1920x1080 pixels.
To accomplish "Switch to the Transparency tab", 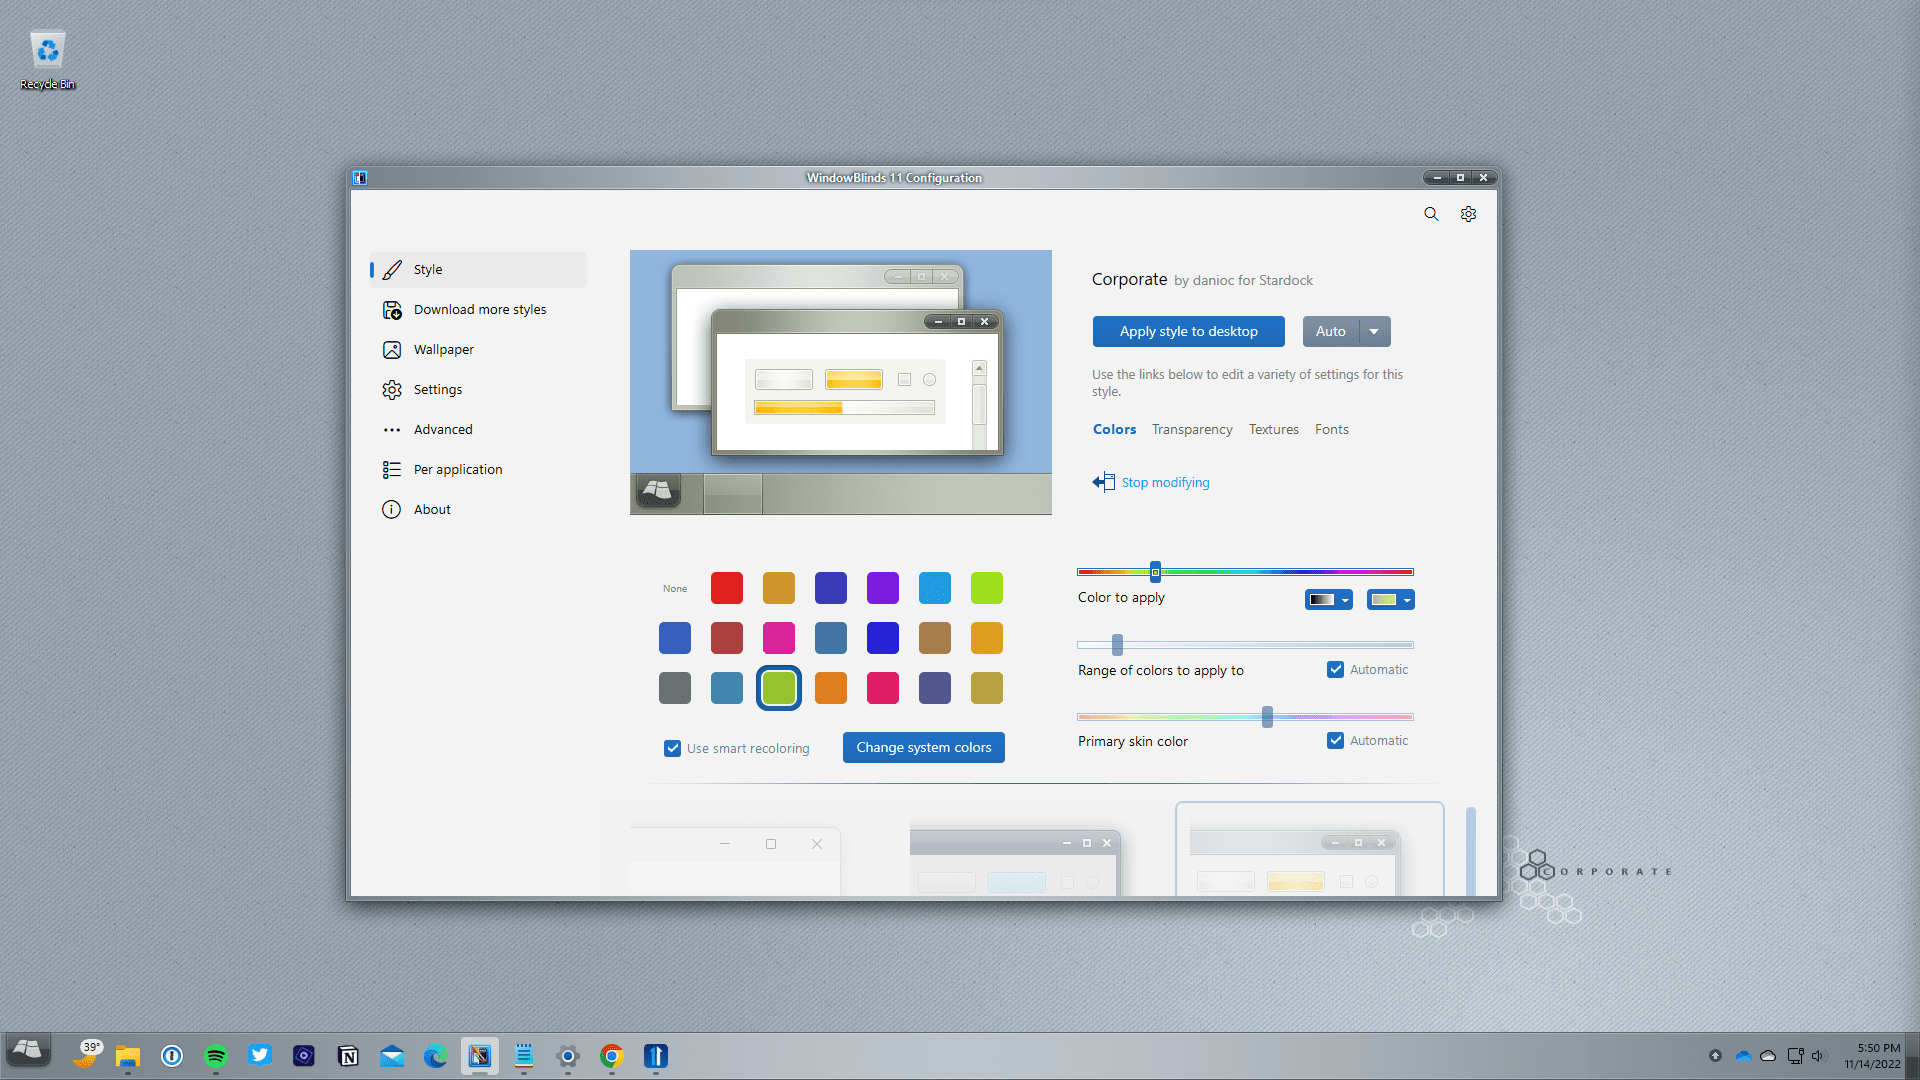I will pos(1192,429).
